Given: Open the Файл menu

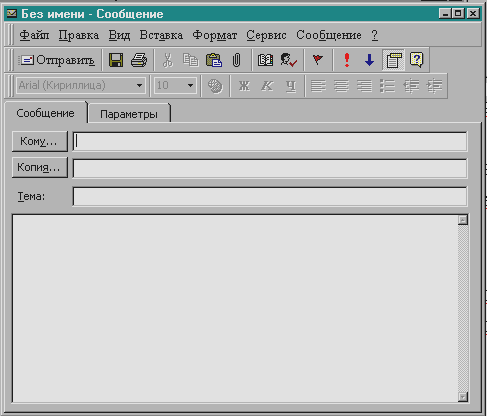Looking at the screenshot, I should click(34, 35).
